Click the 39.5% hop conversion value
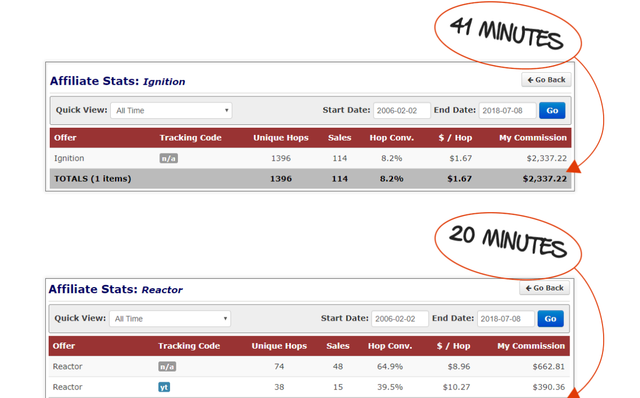The height and width of the screenshot is (398, 640). click(390, 387)
